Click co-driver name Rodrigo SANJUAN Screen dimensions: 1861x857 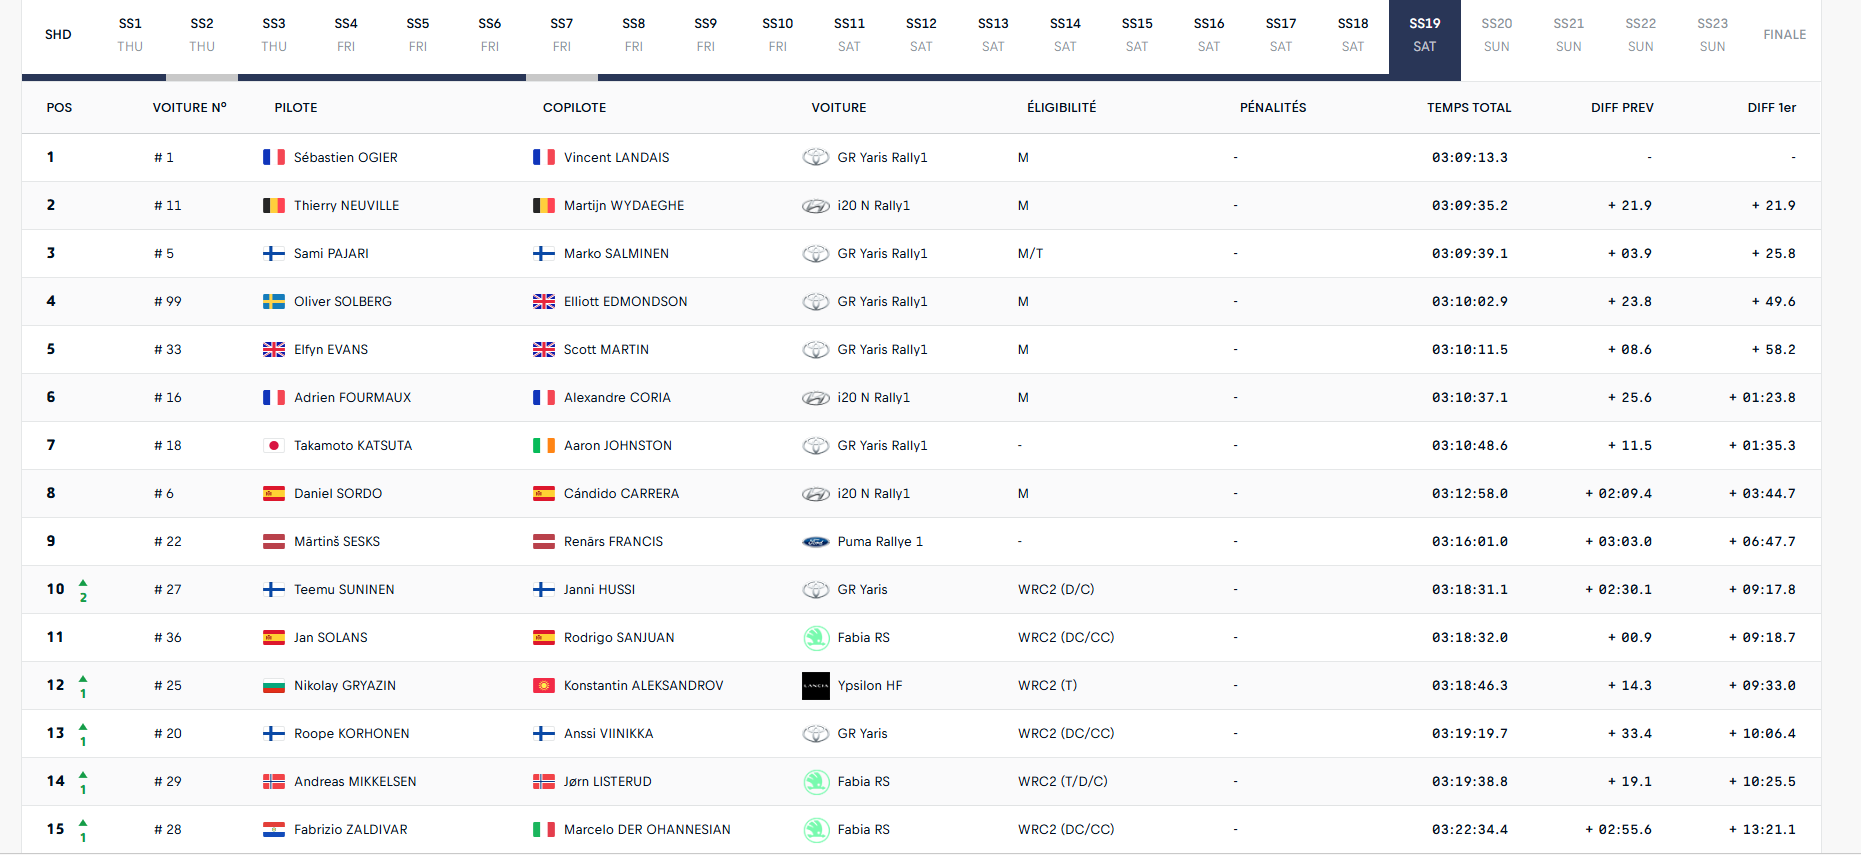pyautogui.click(x=619, y=637)
